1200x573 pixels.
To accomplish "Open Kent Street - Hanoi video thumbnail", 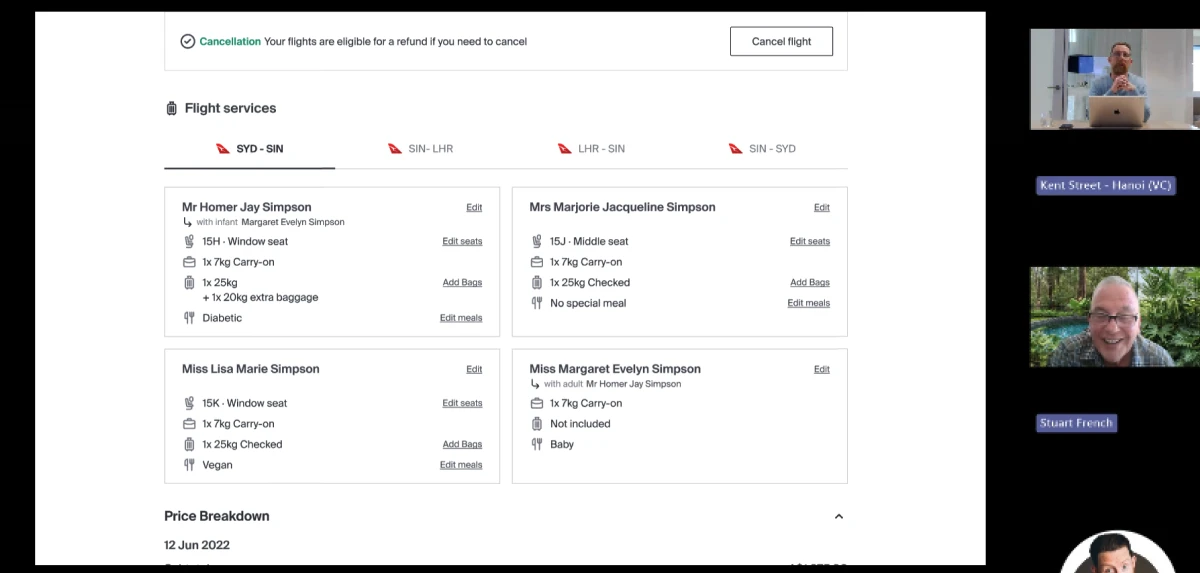I will (1115, 79).
